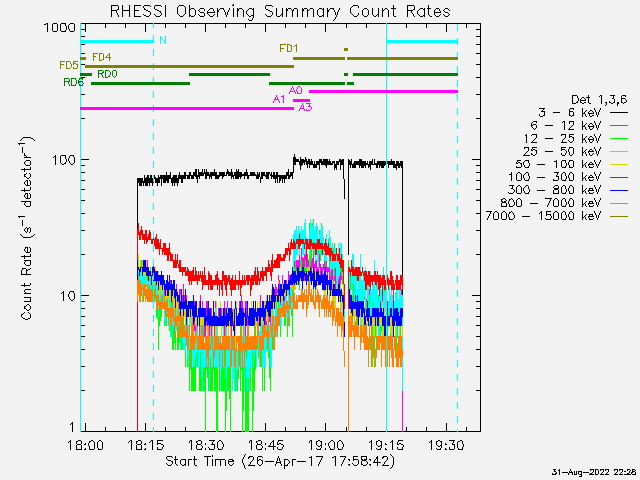Click the 'FD4' flag label
Image resolution: width=640 pixels, height=480 pixels.
[102, 57]
